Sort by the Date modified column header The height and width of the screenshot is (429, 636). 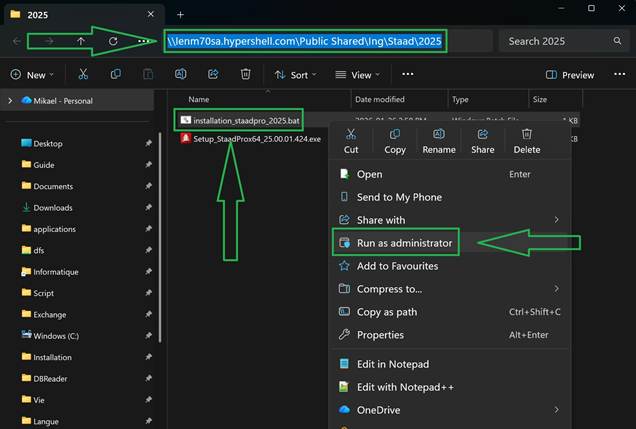coord(380,99)
